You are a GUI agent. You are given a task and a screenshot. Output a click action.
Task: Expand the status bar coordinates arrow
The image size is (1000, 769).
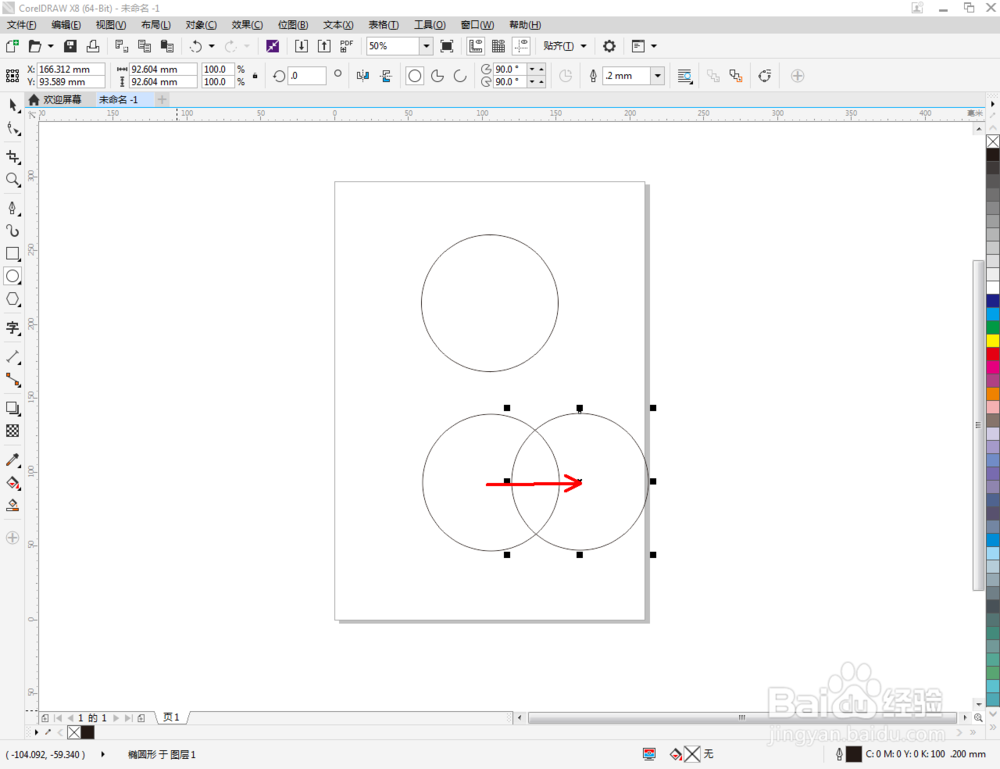103,754
